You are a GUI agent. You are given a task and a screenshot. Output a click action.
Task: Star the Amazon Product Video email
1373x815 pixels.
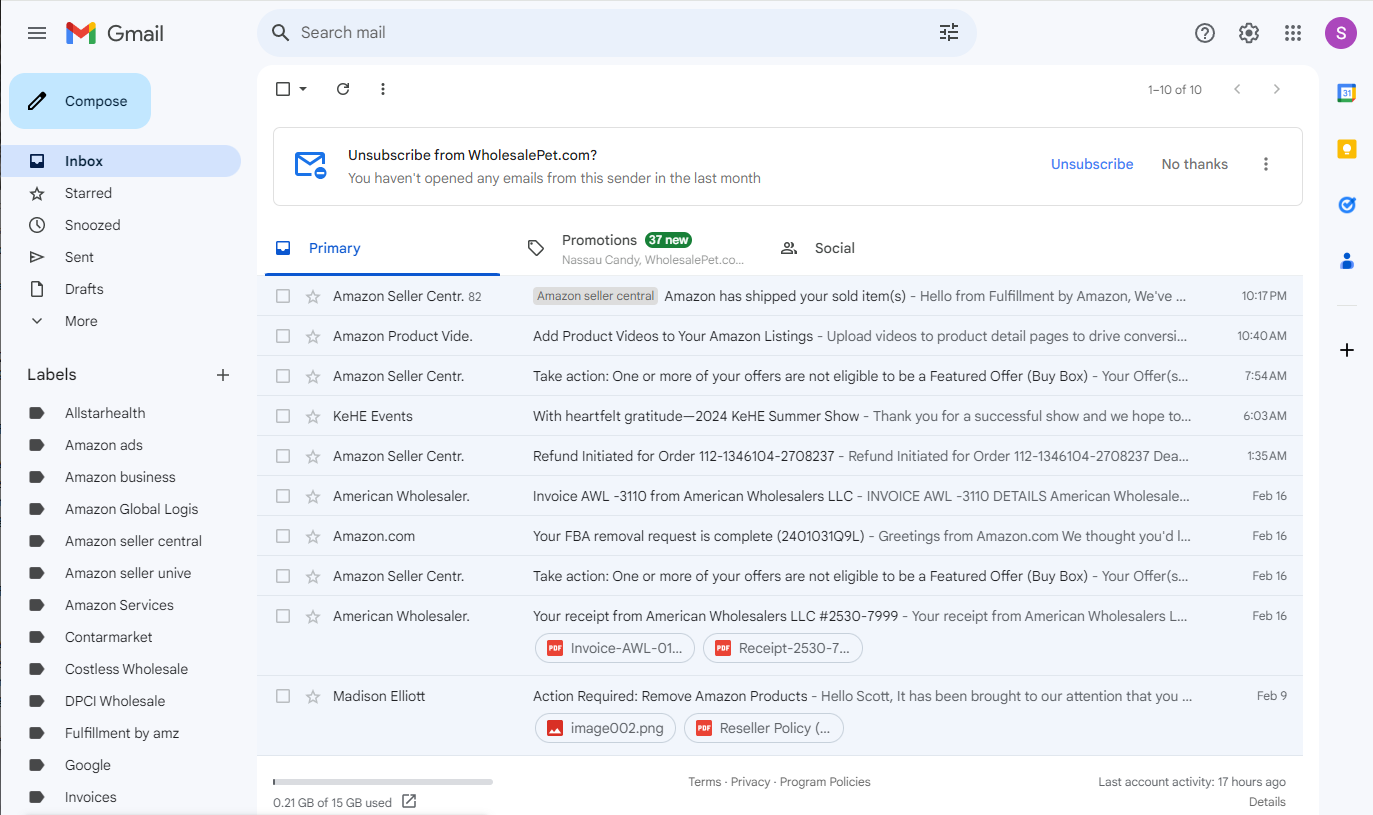point(313,336)
